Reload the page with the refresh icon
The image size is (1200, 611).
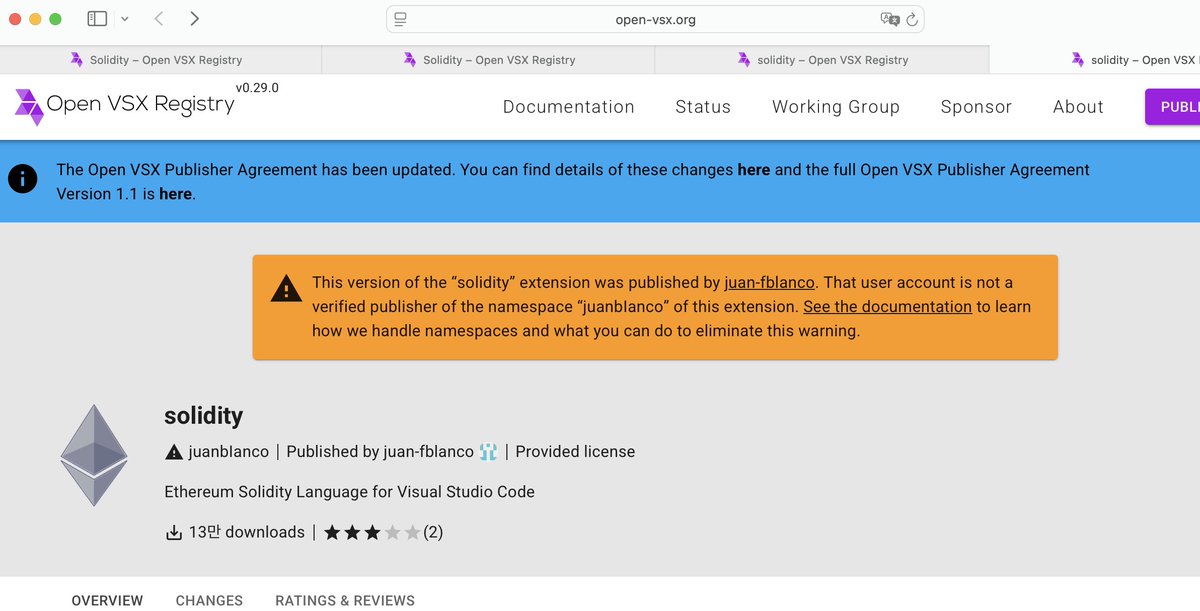(912, 19)
